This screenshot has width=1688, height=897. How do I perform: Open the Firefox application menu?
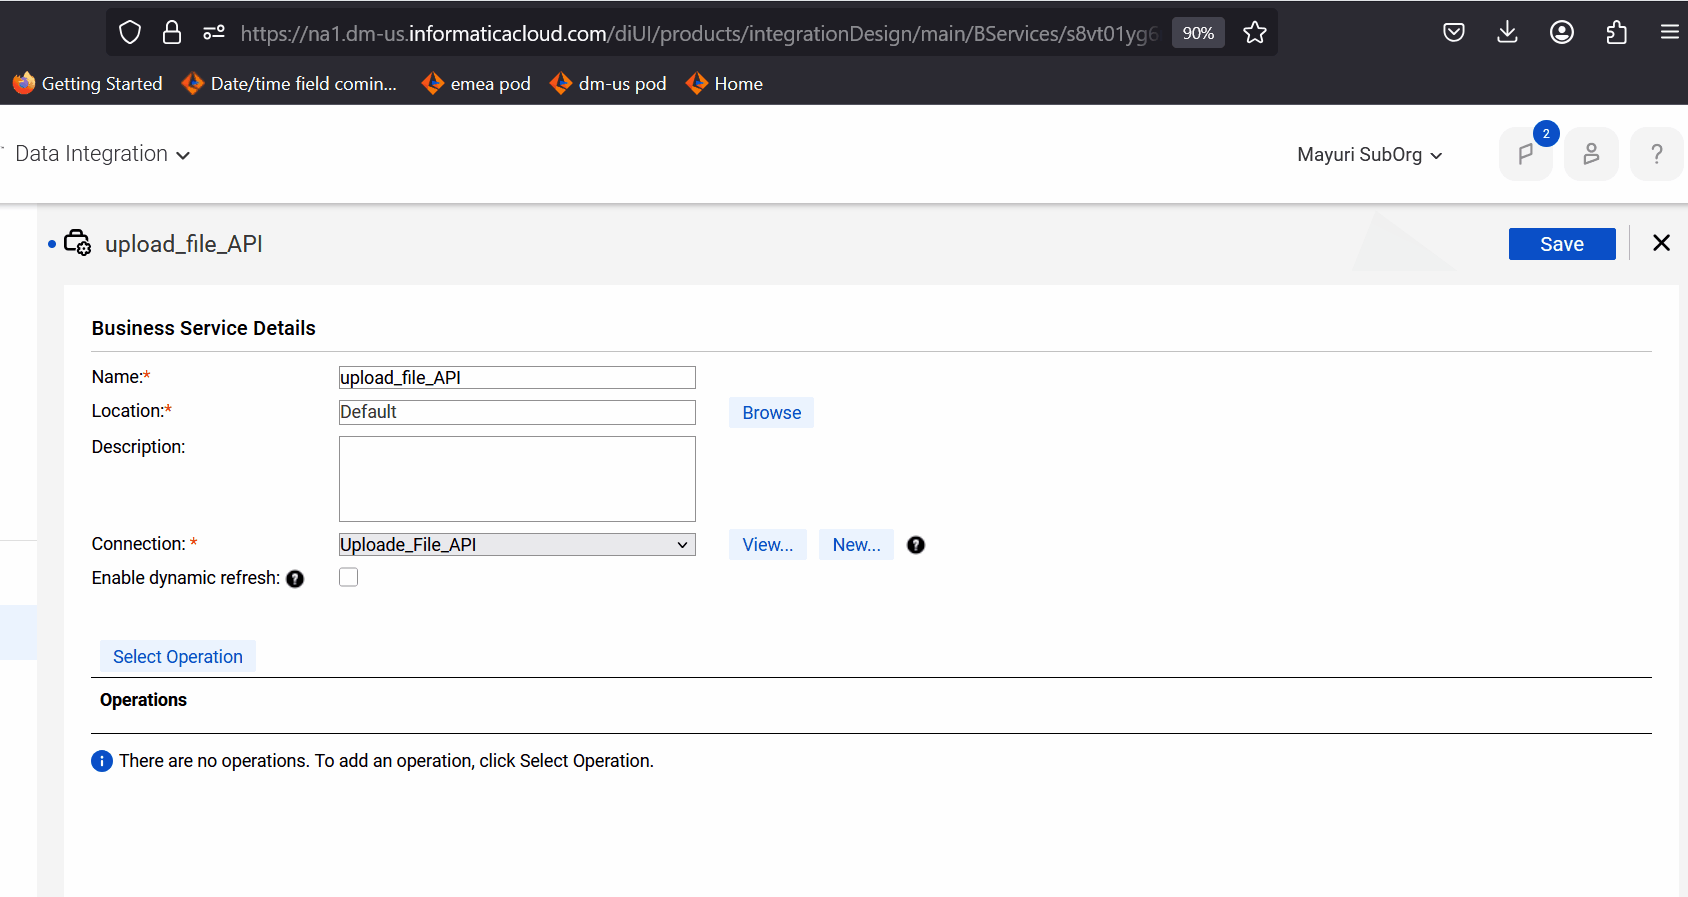click(x=1669, y=33)
